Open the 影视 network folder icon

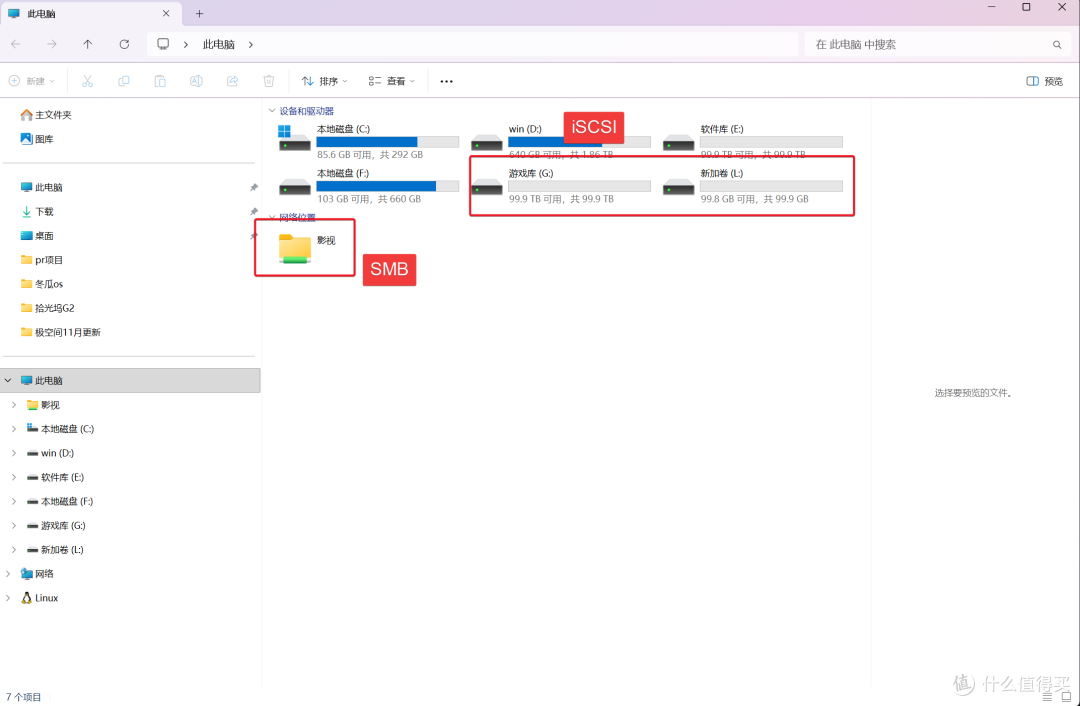295,248
